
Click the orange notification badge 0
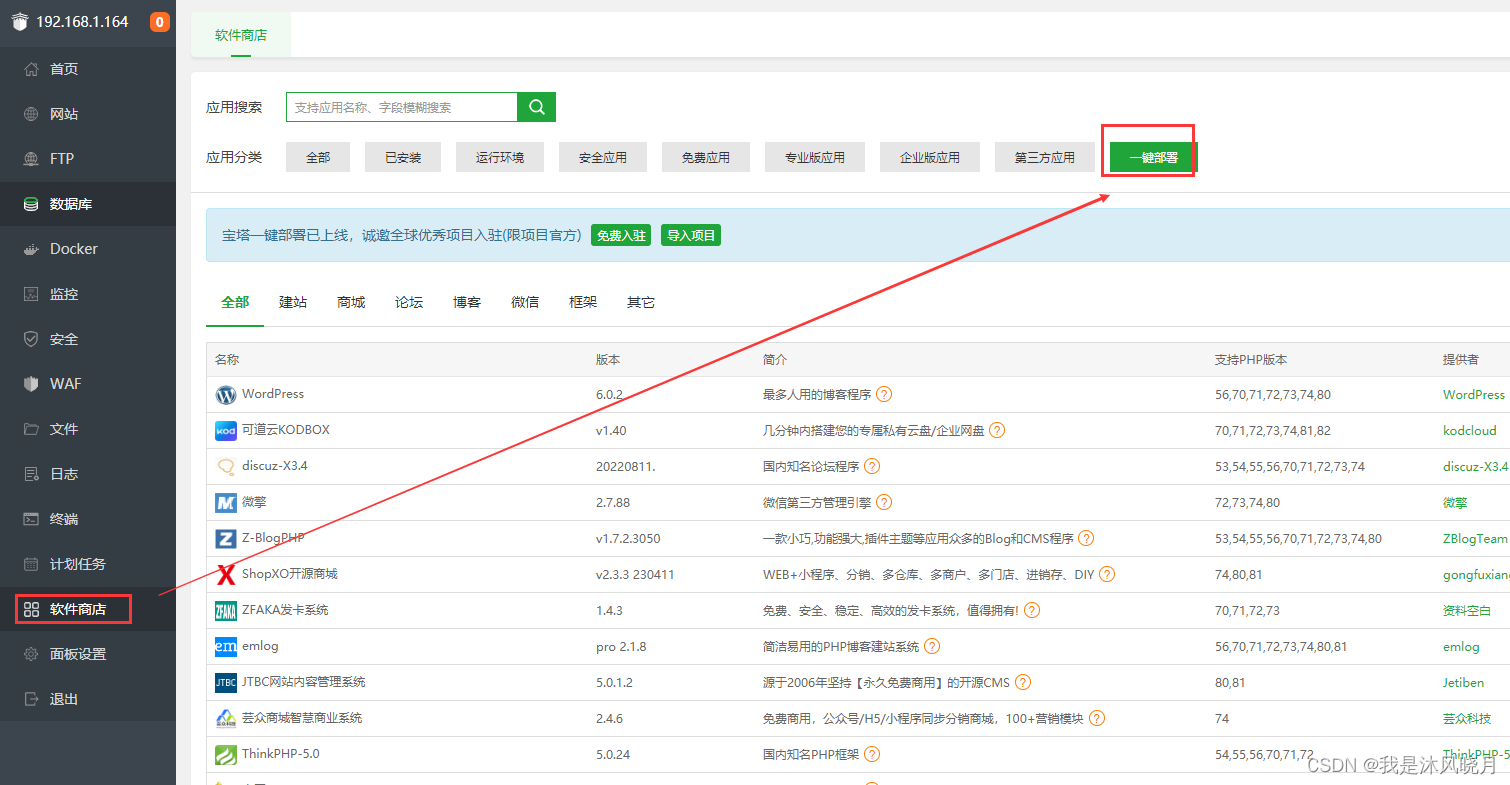pos(160,21)
